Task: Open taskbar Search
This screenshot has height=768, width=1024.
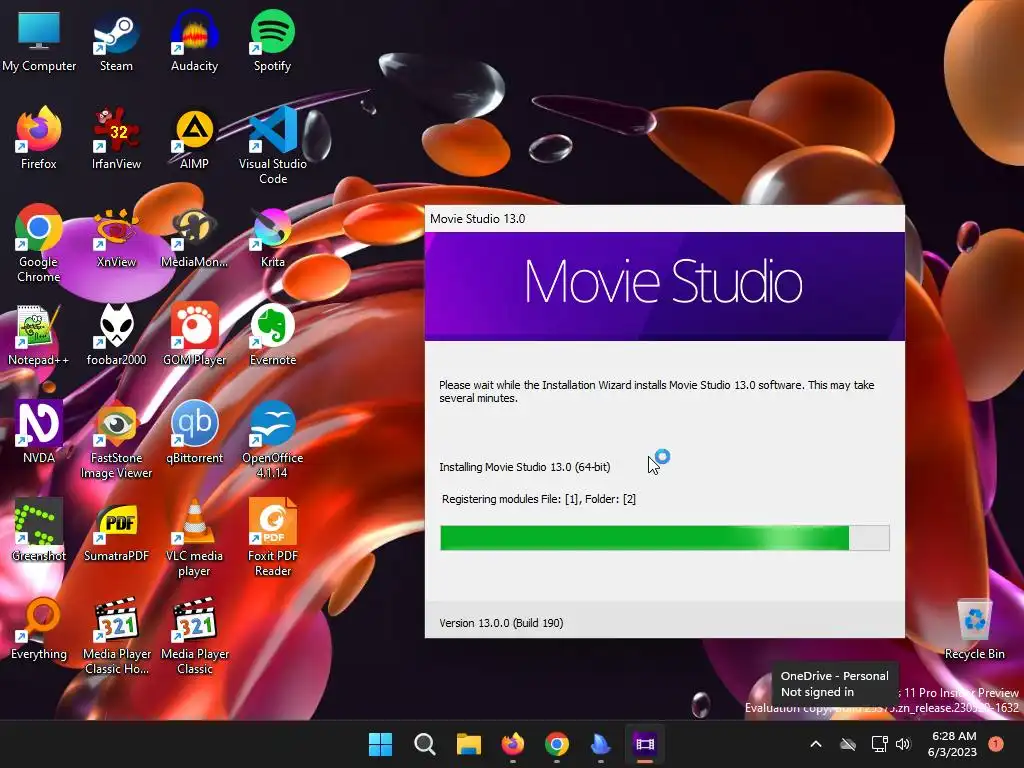Action: click(424, 744)
